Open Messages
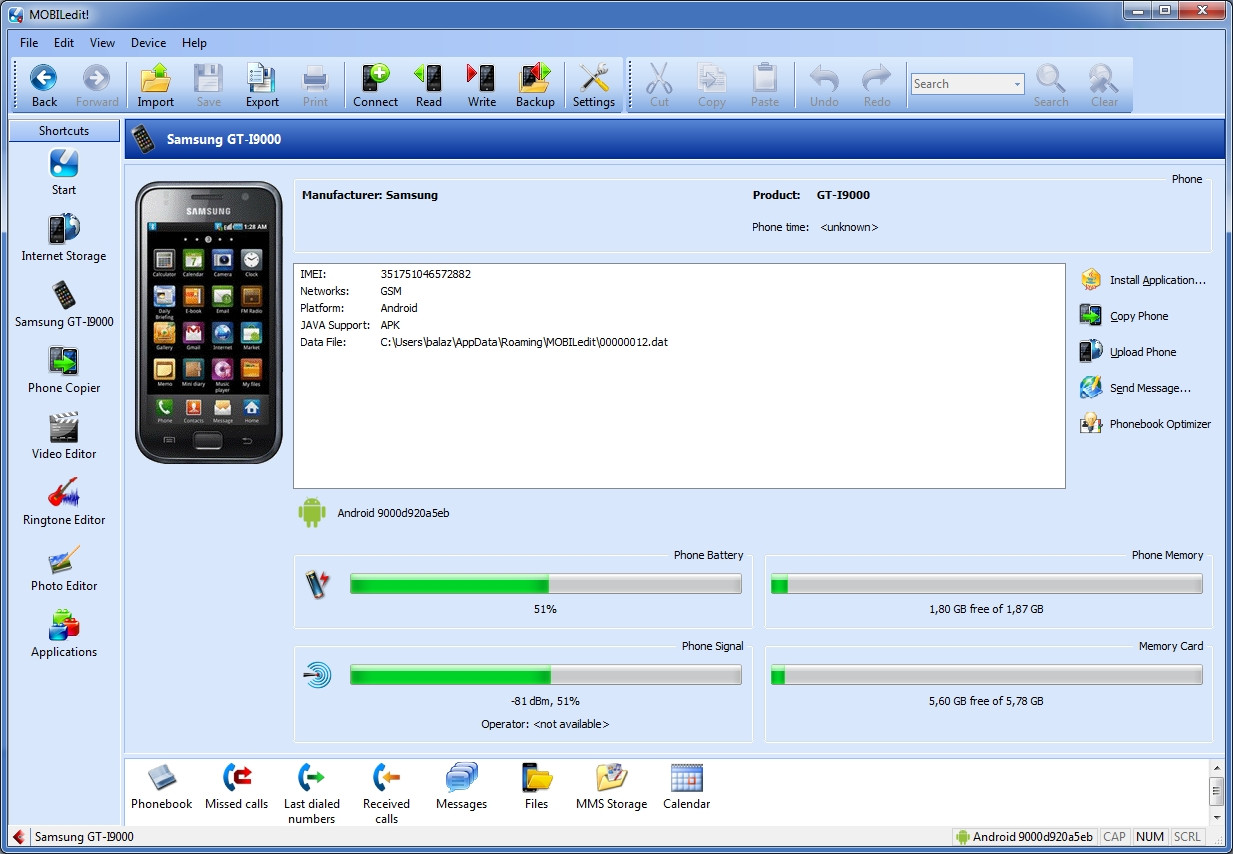1233x854 pixels. (462, 787)
